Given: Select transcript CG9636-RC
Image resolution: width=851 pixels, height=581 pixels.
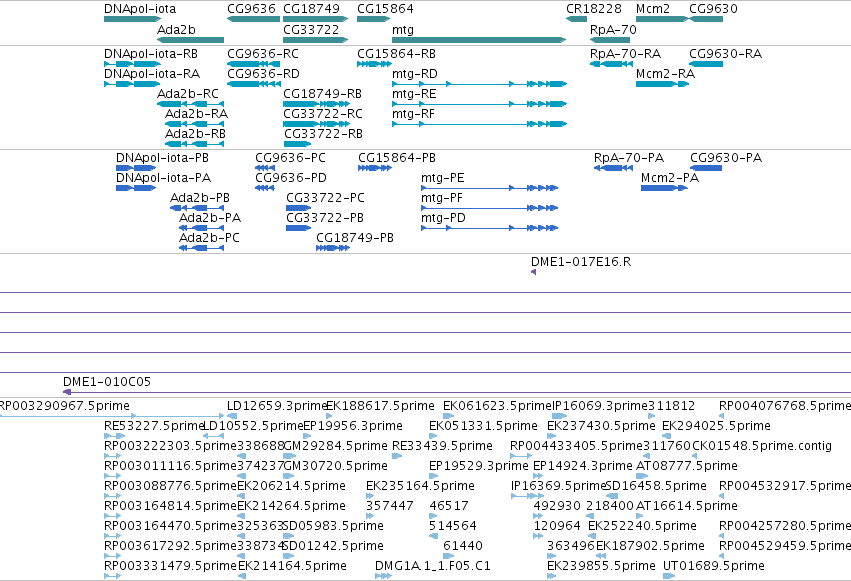Looking at the screenshot, I should 263,54.
